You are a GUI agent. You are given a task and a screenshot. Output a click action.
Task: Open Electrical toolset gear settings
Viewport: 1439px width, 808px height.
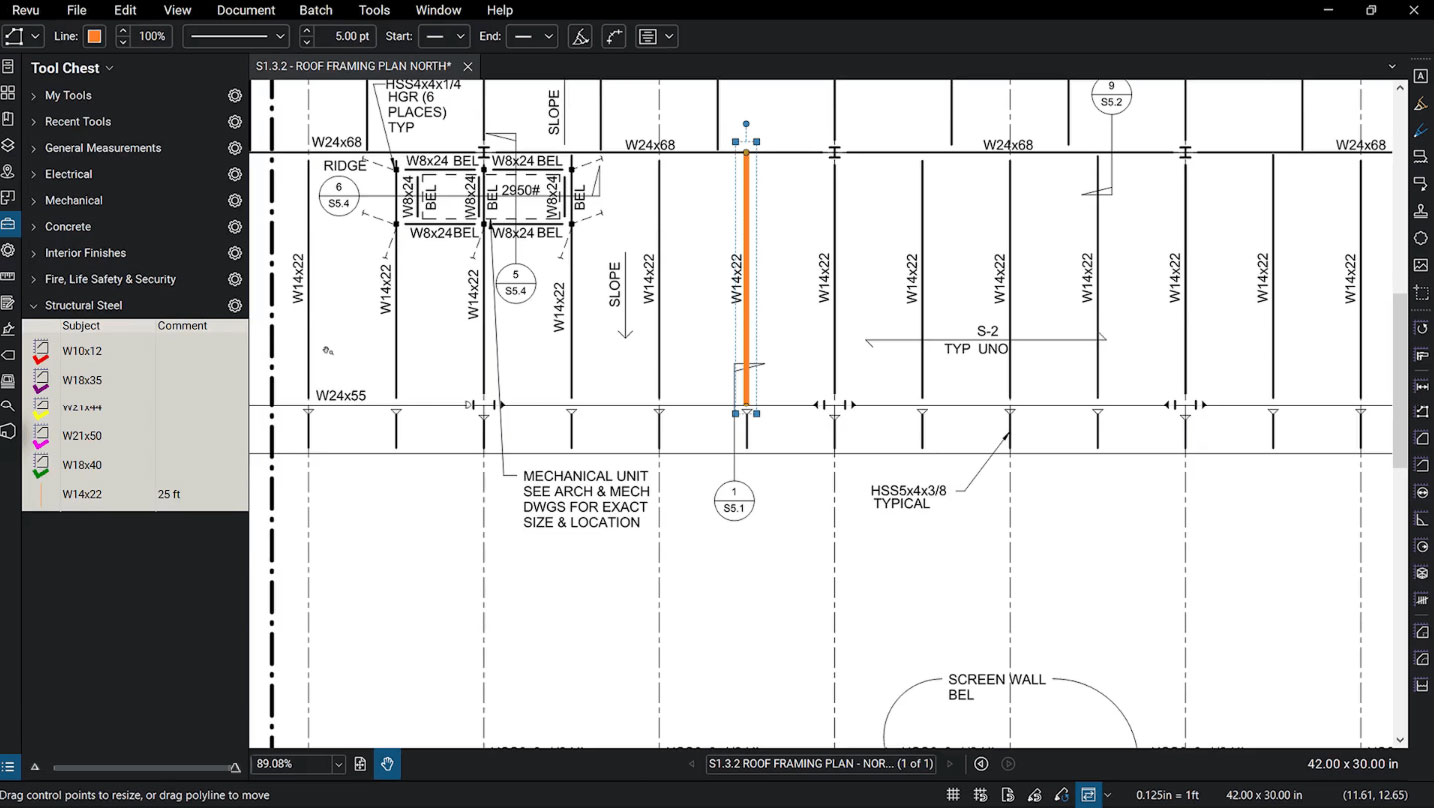(x=235, y=174)
